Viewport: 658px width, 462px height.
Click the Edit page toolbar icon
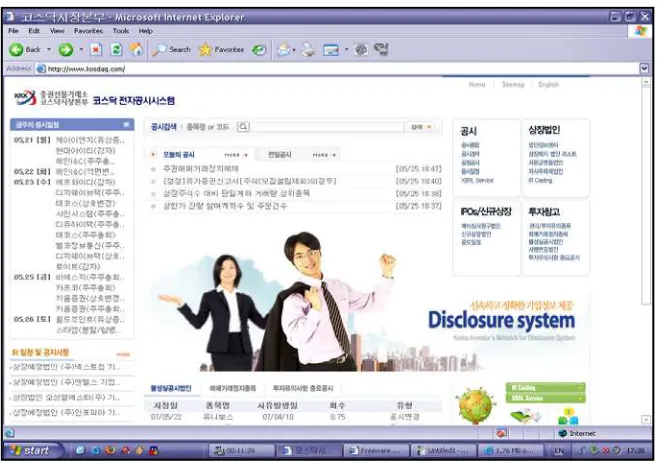pos(331,50)
